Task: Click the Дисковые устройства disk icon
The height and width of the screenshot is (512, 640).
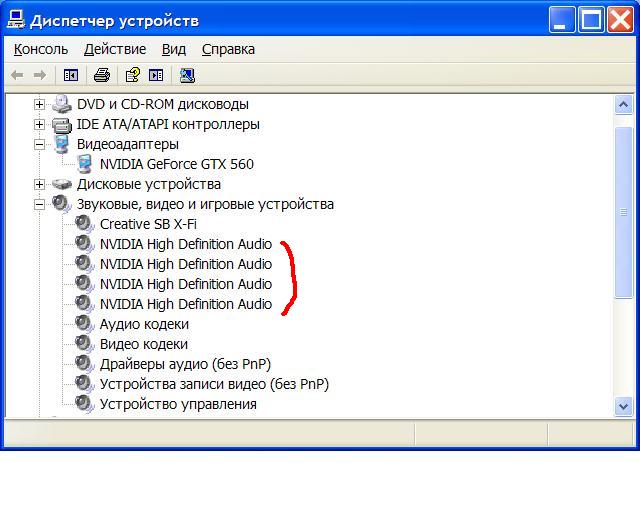Action: click(62, 184)
